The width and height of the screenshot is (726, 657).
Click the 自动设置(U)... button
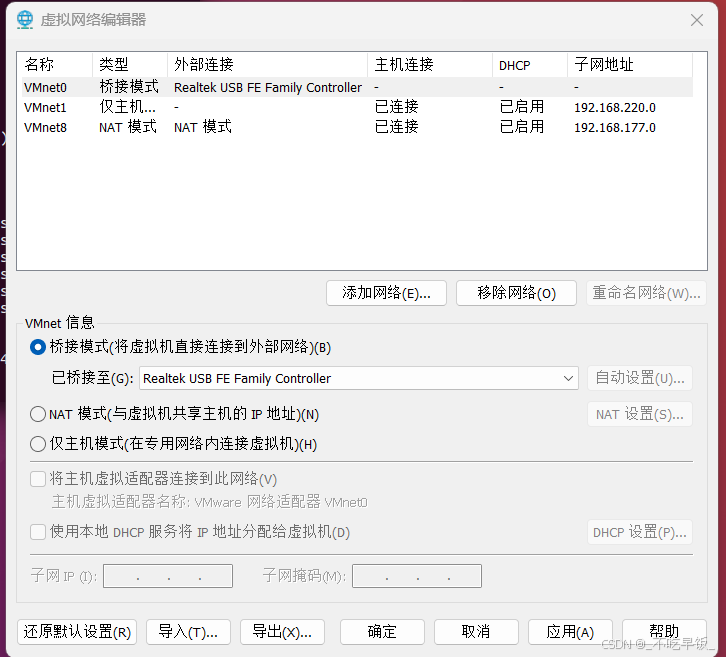[640, 378]
